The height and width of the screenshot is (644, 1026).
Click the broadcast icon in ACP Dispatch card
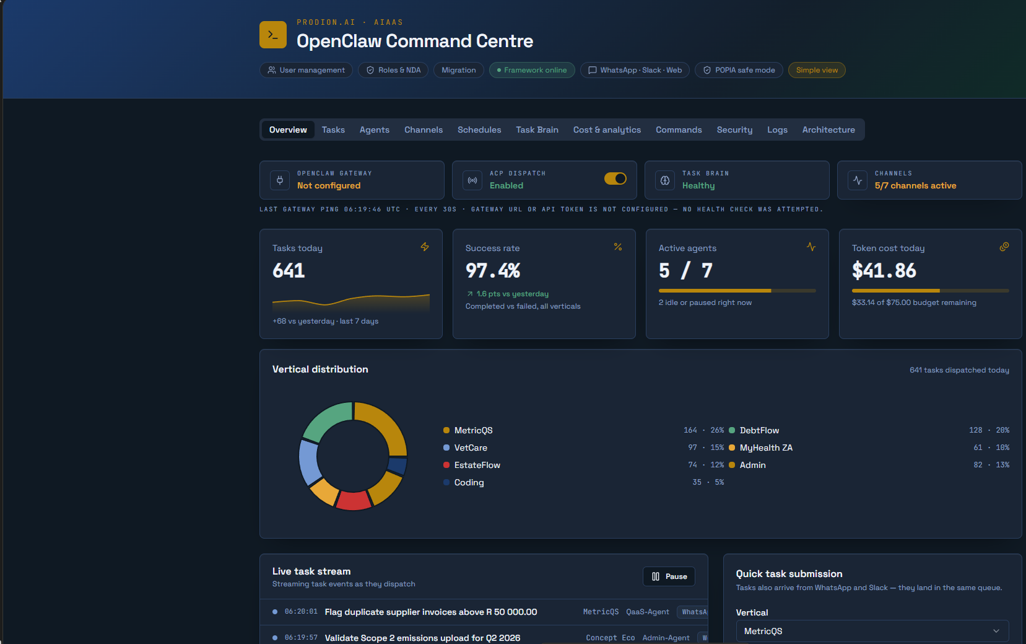coord(472,180)
